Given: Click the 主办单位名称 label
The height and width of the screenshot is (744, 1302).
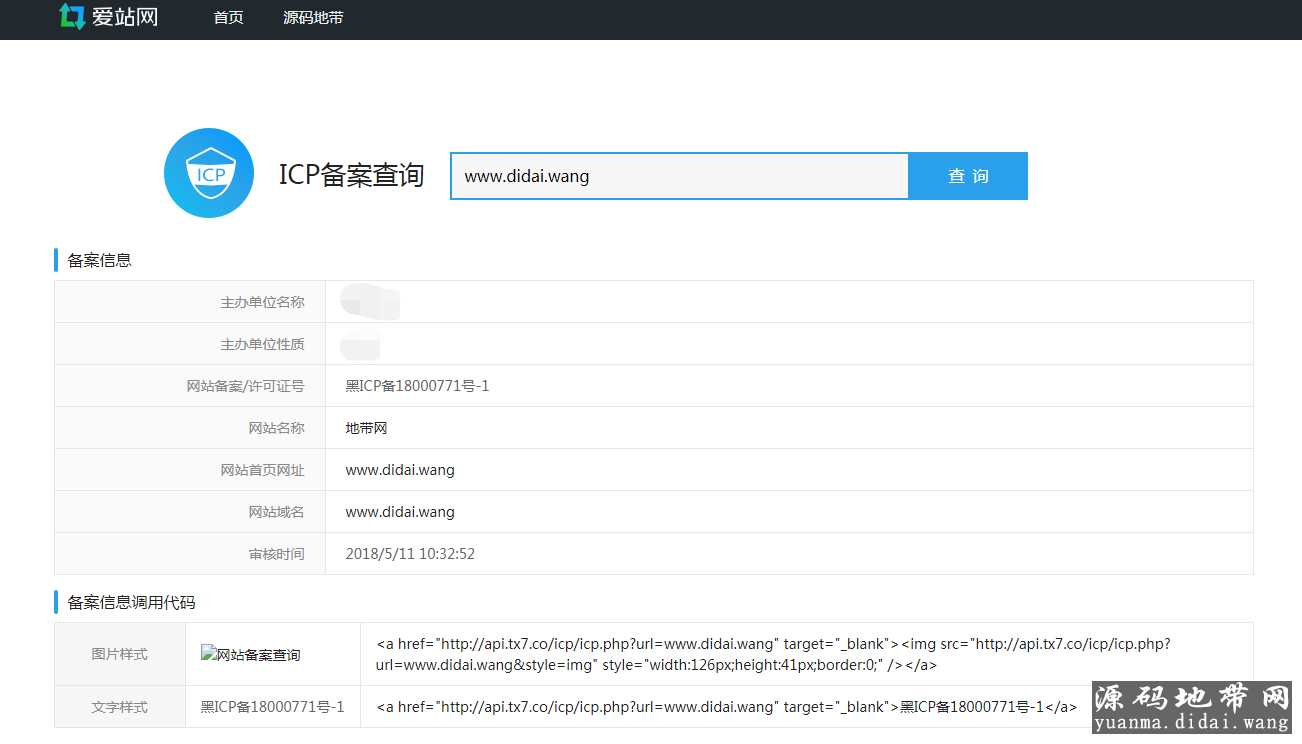Looking at the screenshot, I should click(x=262, y=302).
